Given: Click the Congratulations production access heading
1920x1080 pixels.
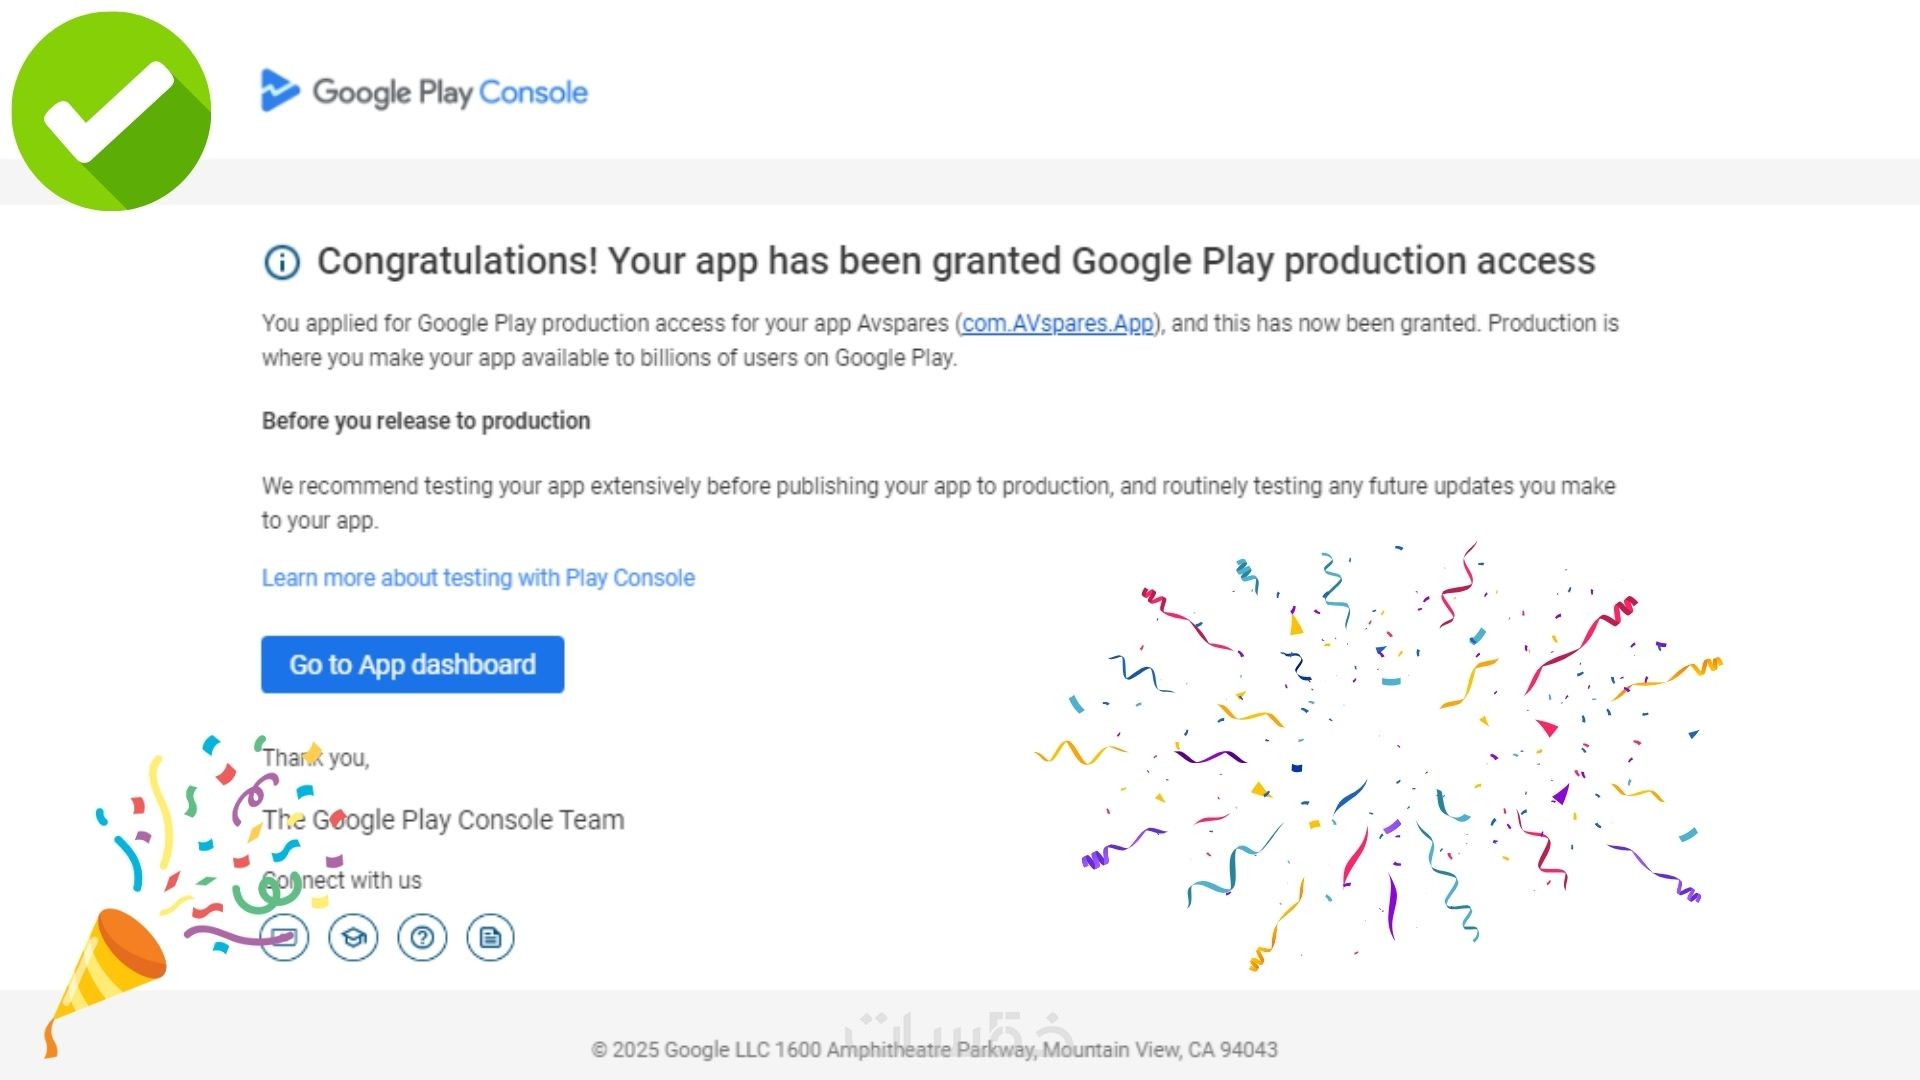Looking at the screenshot, I should point(955,261).
